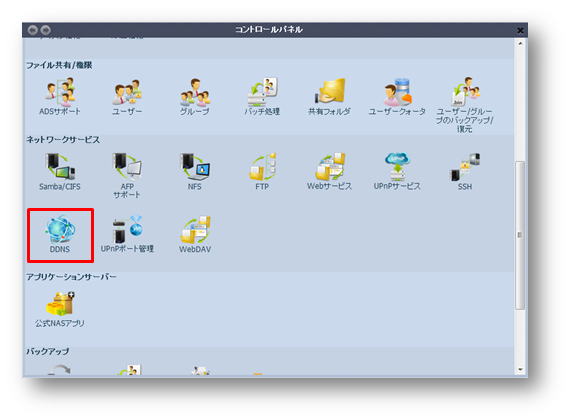The image size is (570, 420).
Task: Open the ユーザークォータ icon
Action: [397, 96]
